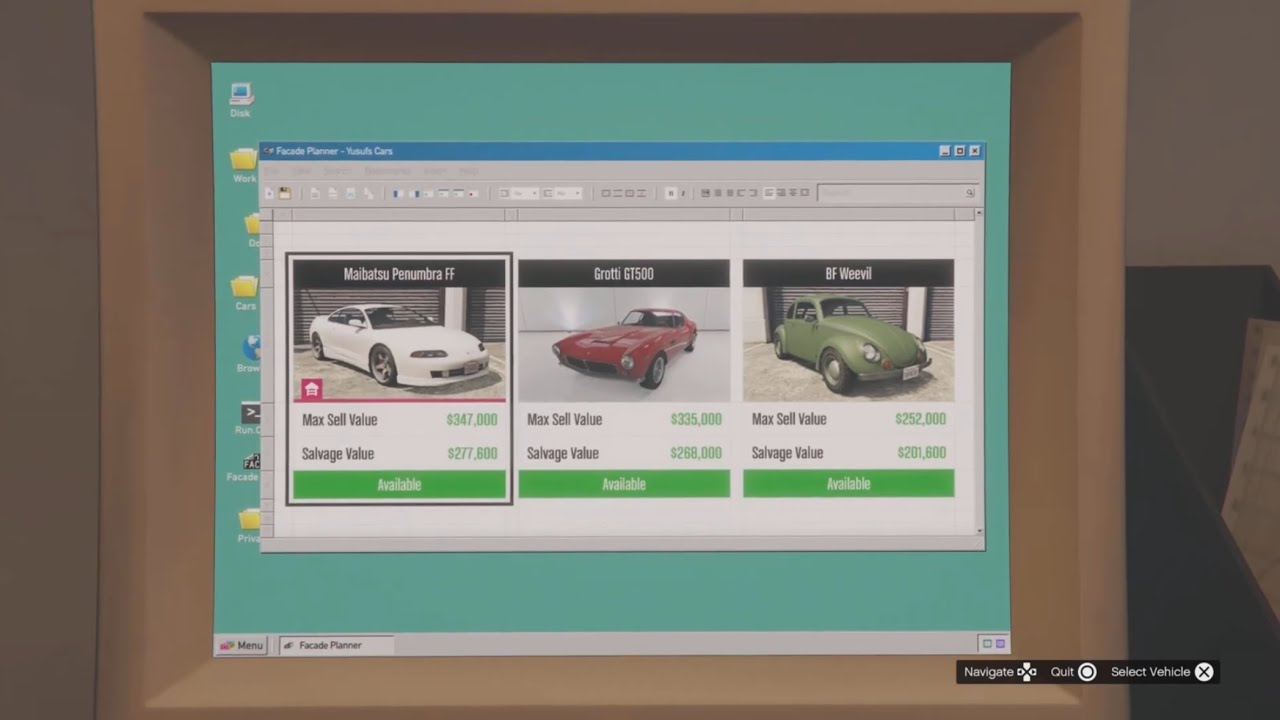The image size is (1280, 720).
Task: Select the white Penumbra FF car image
Action: coord(399,345)
